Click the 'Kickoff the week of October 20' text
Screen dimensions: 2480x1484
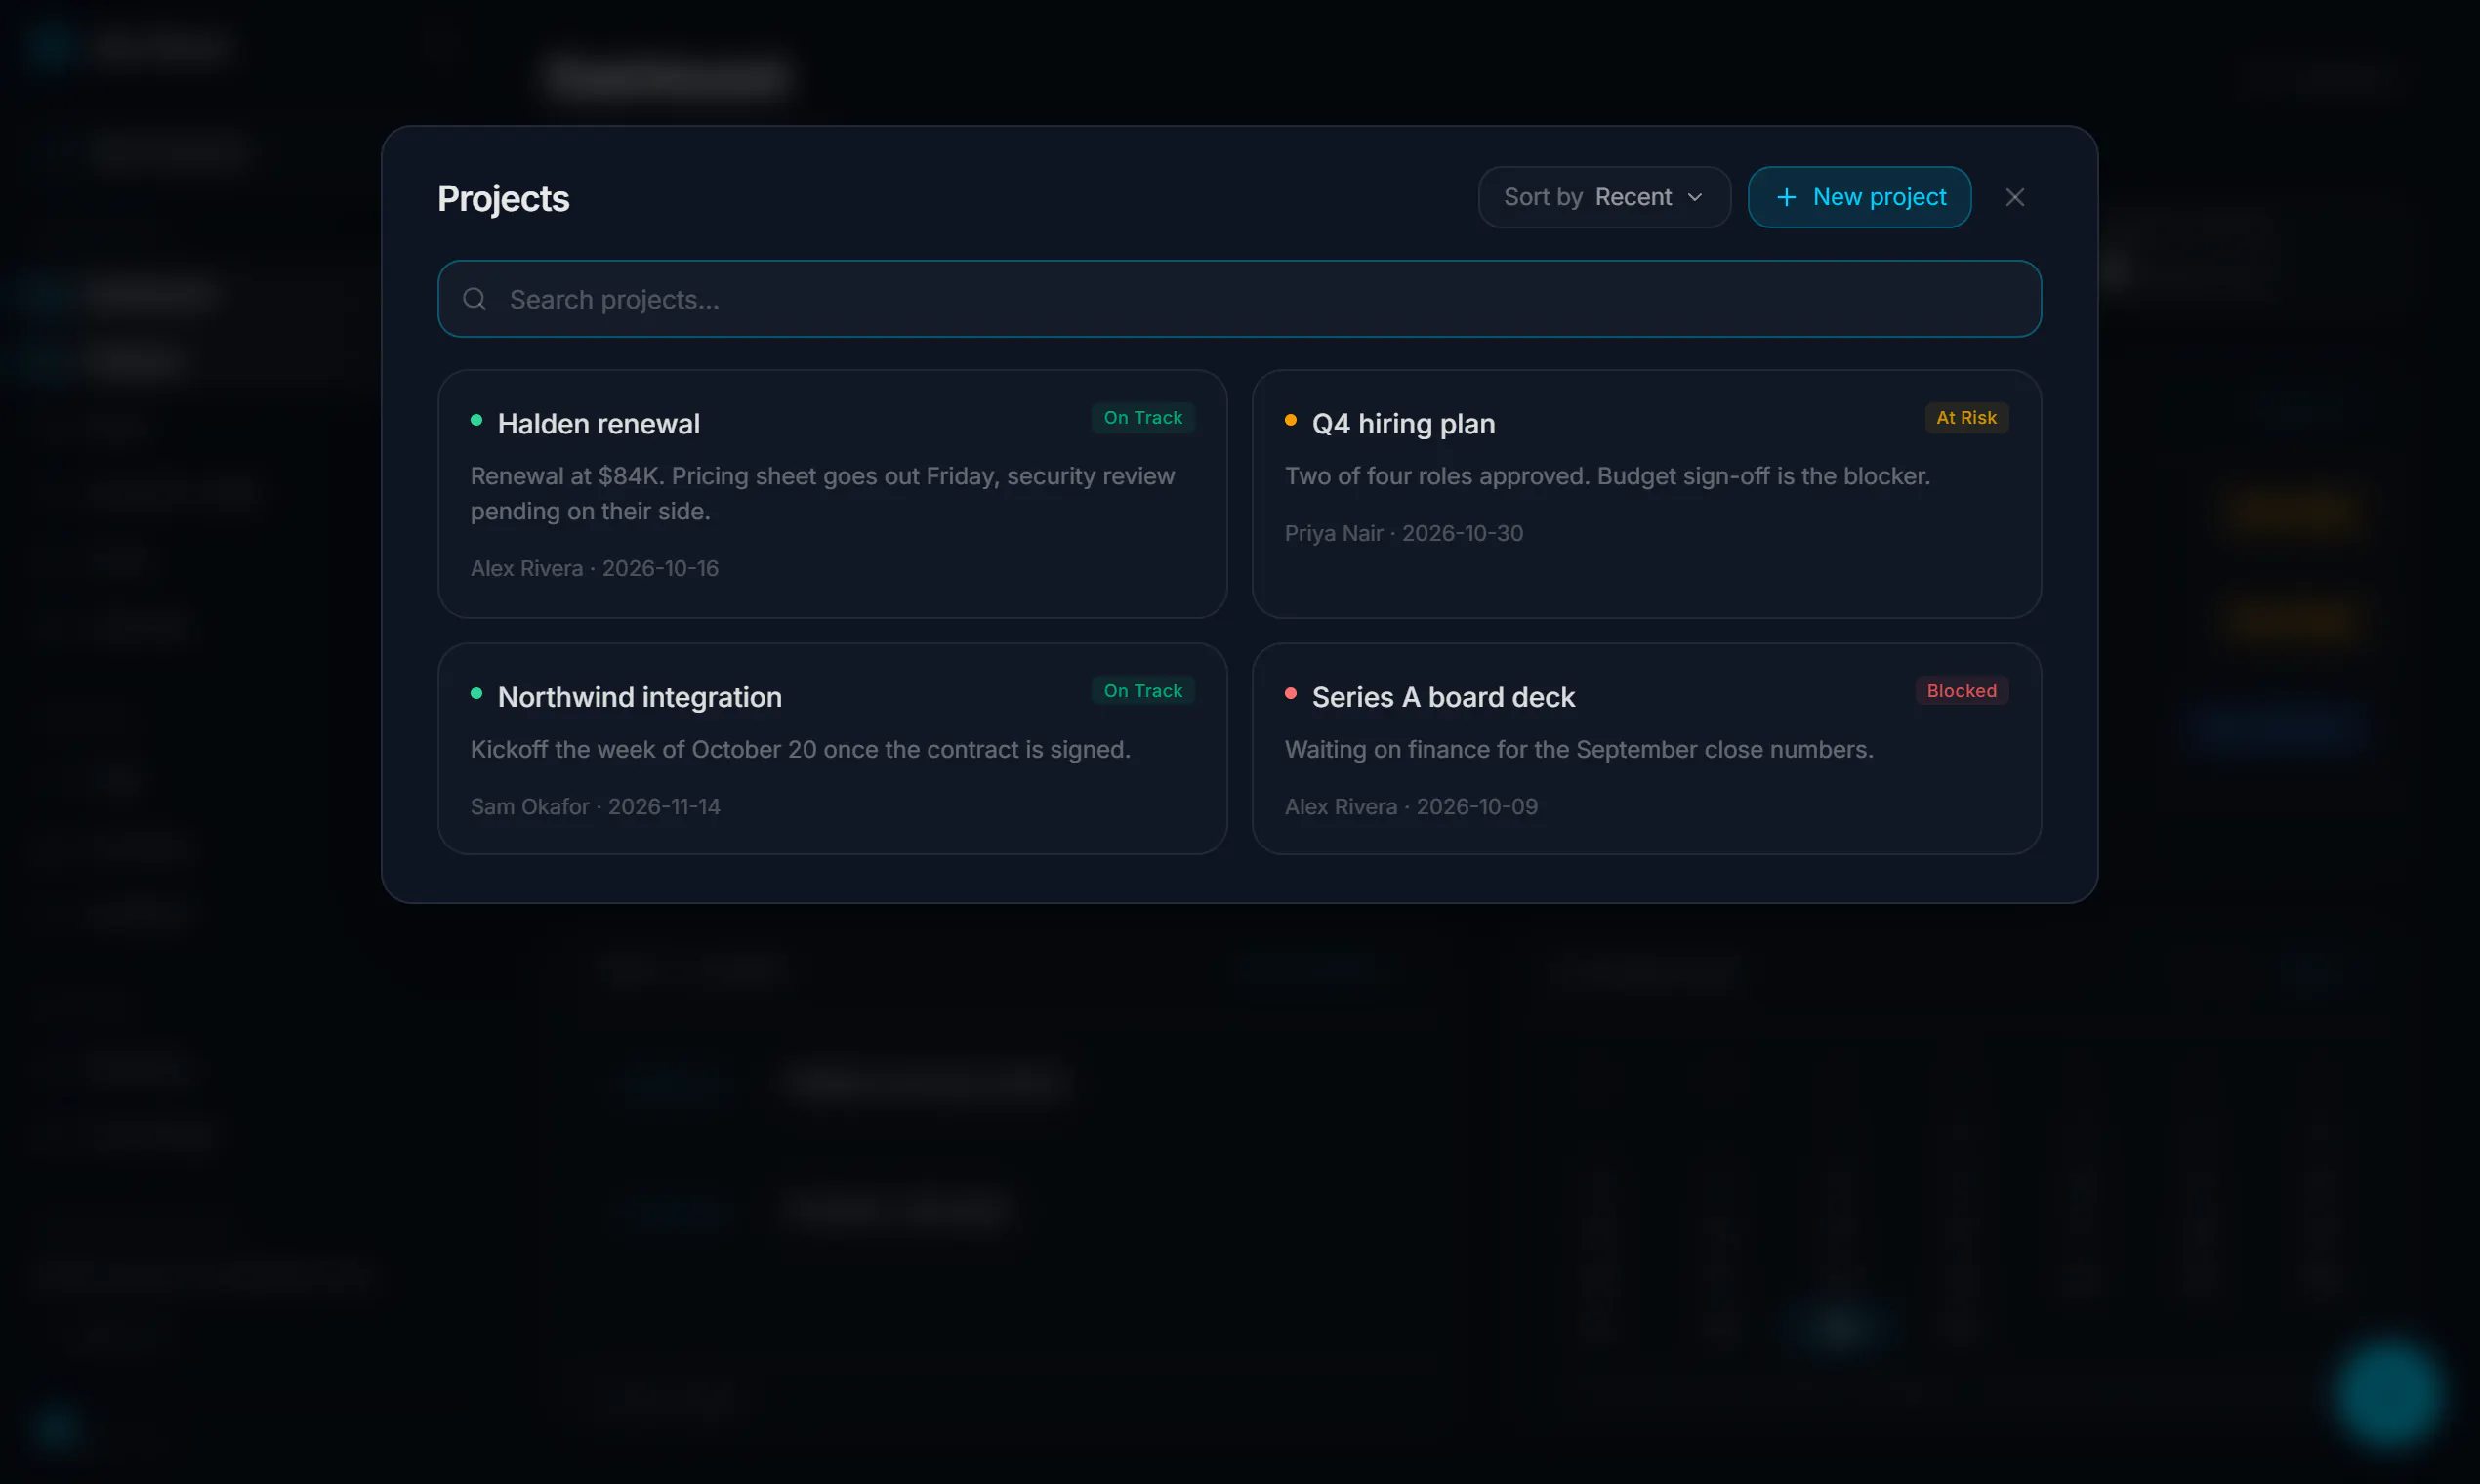click(x=801, y=749)
